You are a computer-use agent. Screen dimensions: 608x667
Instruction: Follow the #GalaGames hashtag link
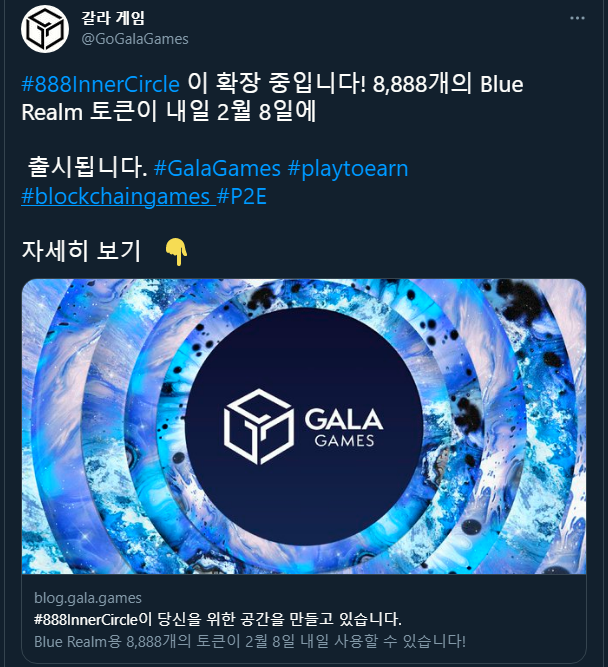(217, 168)
